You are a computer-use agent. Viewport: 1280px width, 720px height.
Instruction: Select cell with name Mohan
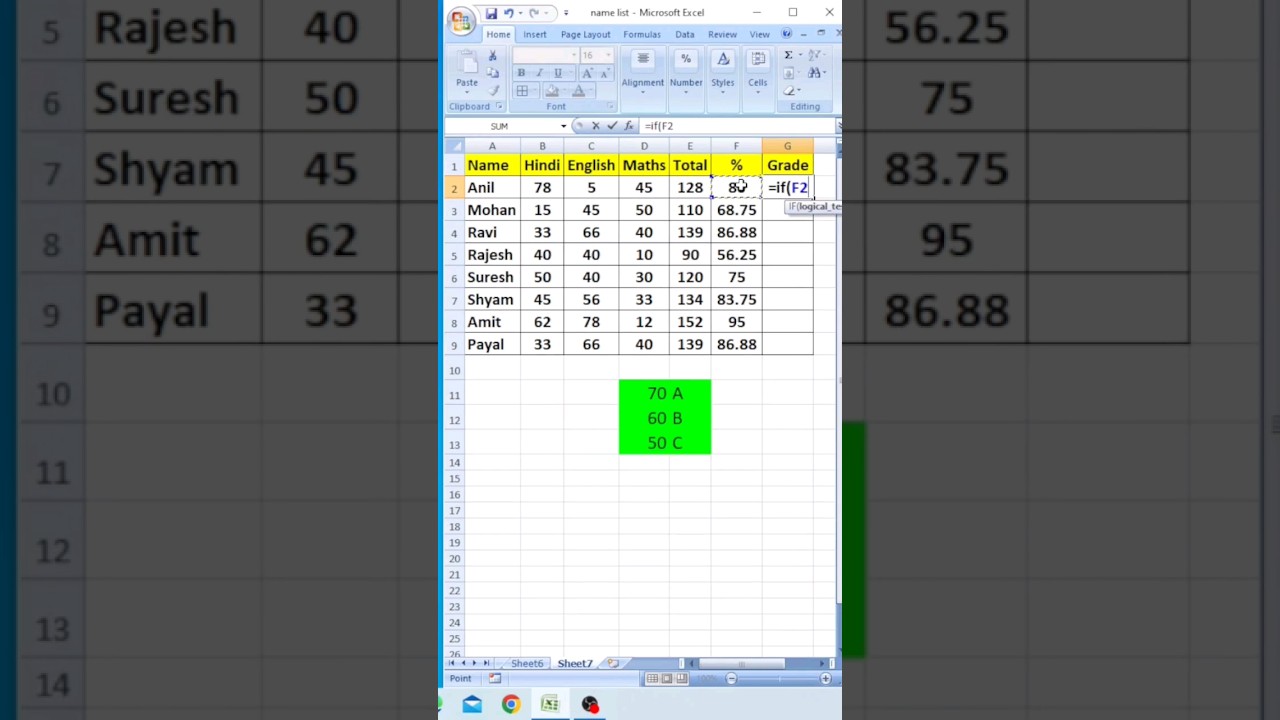(x=492, y=210)
